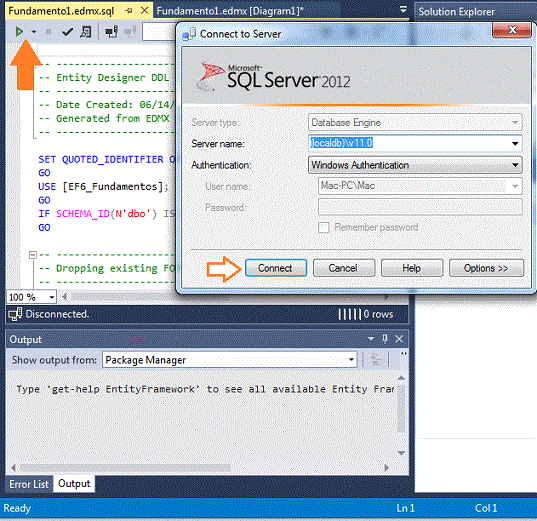Click the Output vertical scrollbar thumb
Viewport: 537px width, 521px height.
pos(401,408)
